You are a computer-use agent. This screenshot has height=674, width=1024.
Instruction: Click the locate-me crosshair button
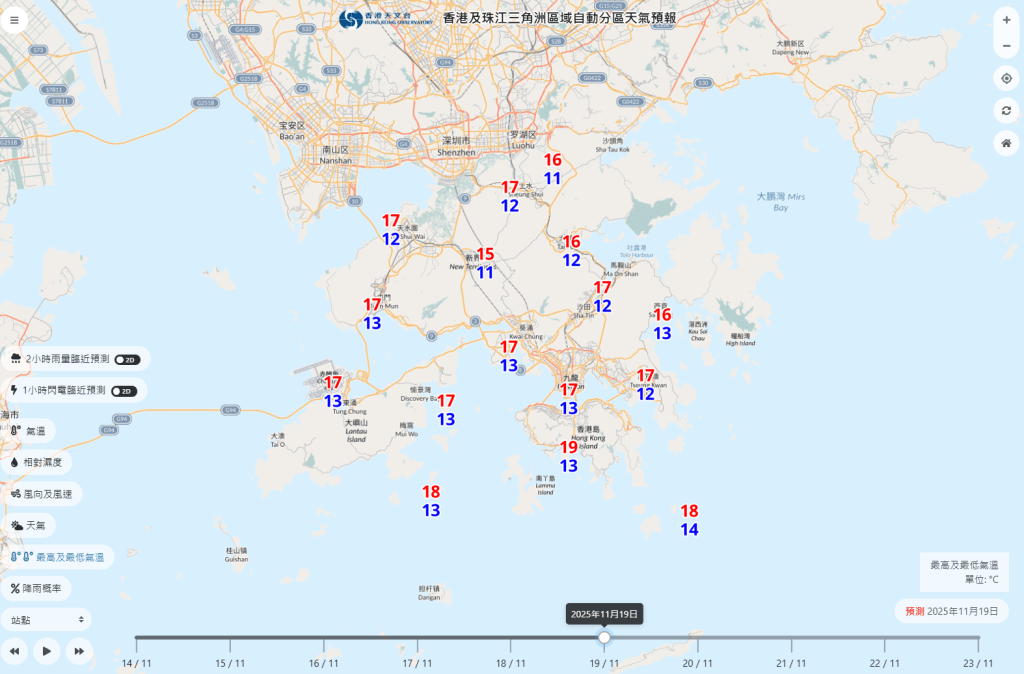[1007, 77]
